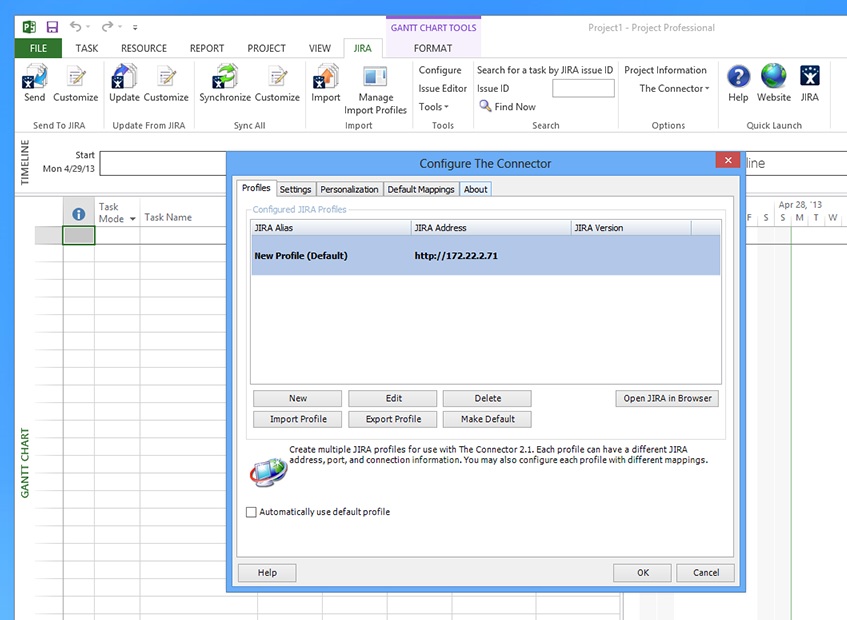Open the About tab in the dialog

(x=475, y=190)
